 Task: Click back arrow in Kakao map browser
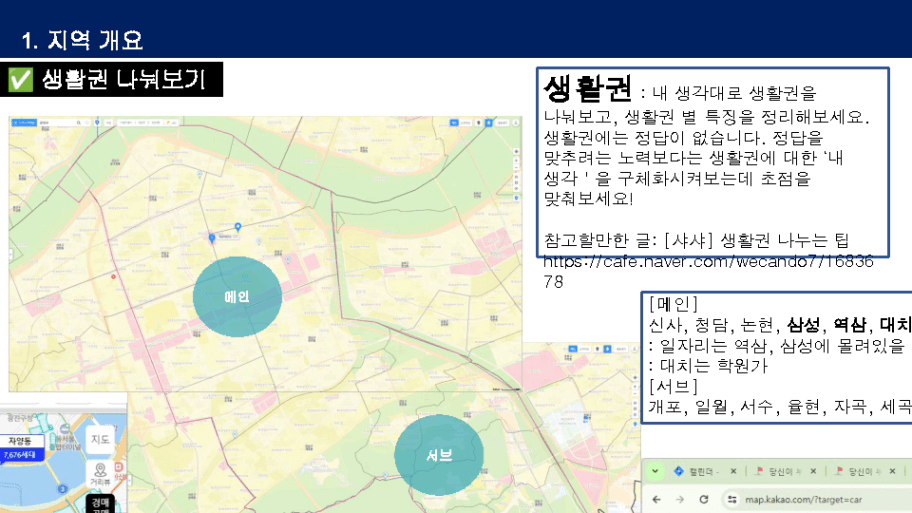click(657, 499)
